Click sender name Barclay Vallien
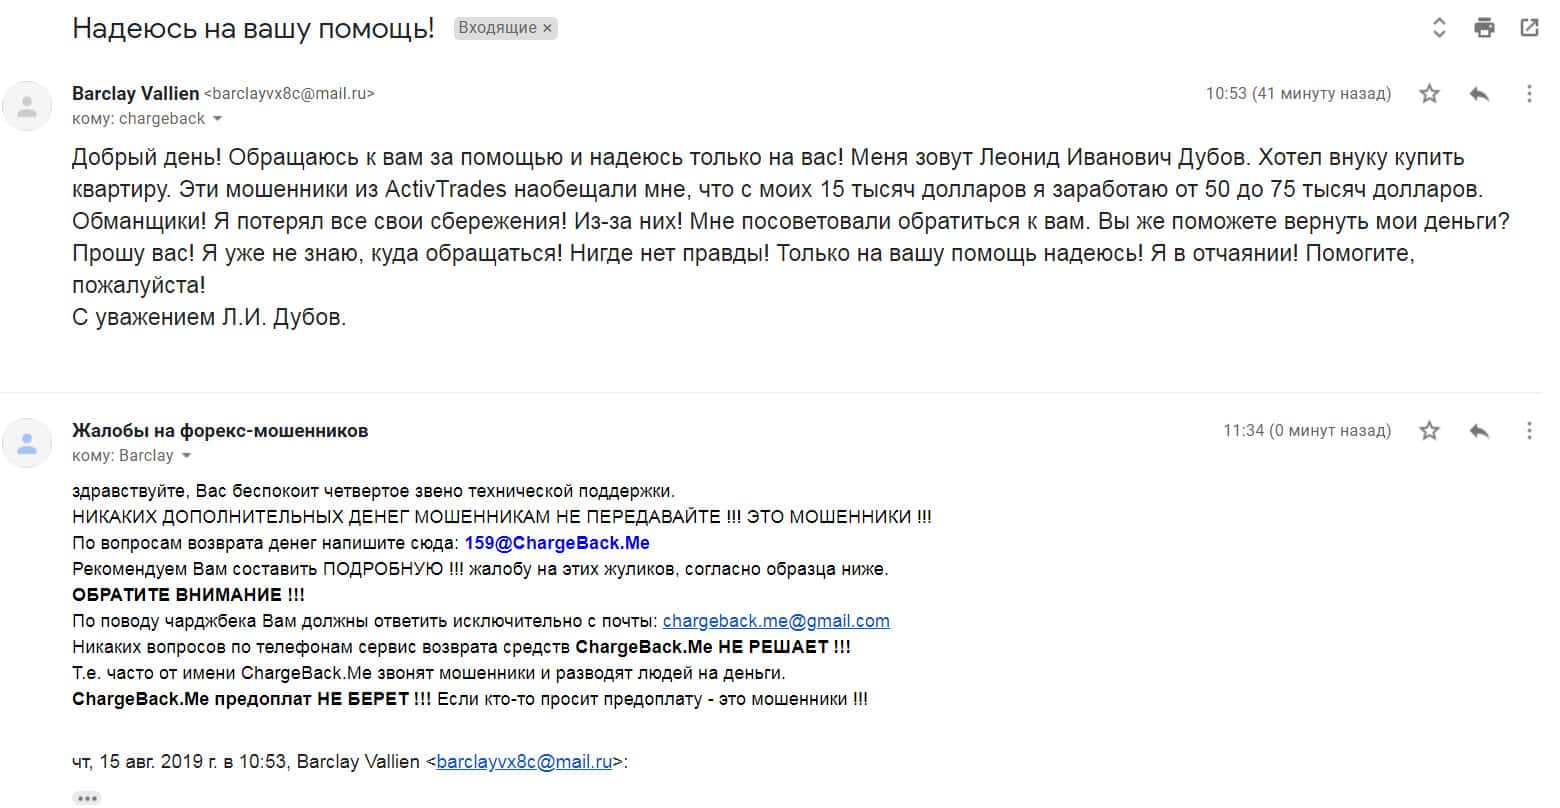Image resolution: width=1560 pixels, height=808 pixels. [135, 93]
